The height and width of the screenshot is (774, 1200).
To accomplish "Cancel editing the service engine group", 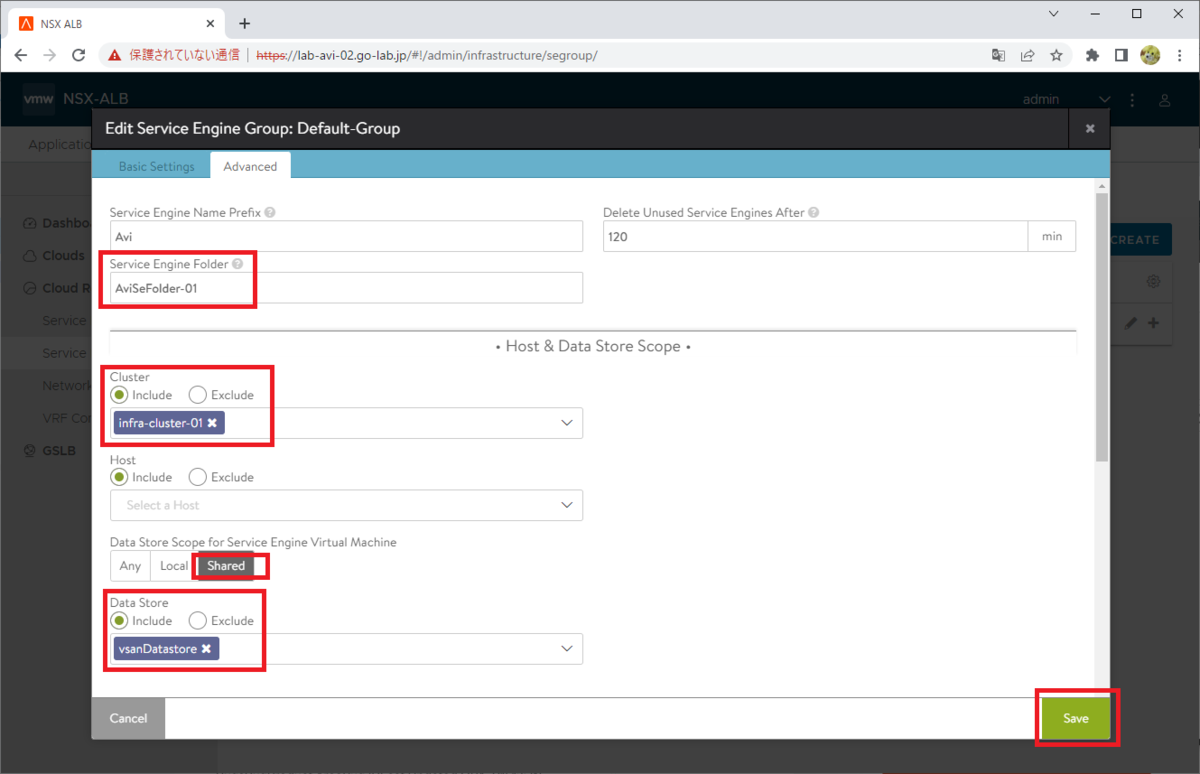I will pyautogui.click(x=128, y=718).
